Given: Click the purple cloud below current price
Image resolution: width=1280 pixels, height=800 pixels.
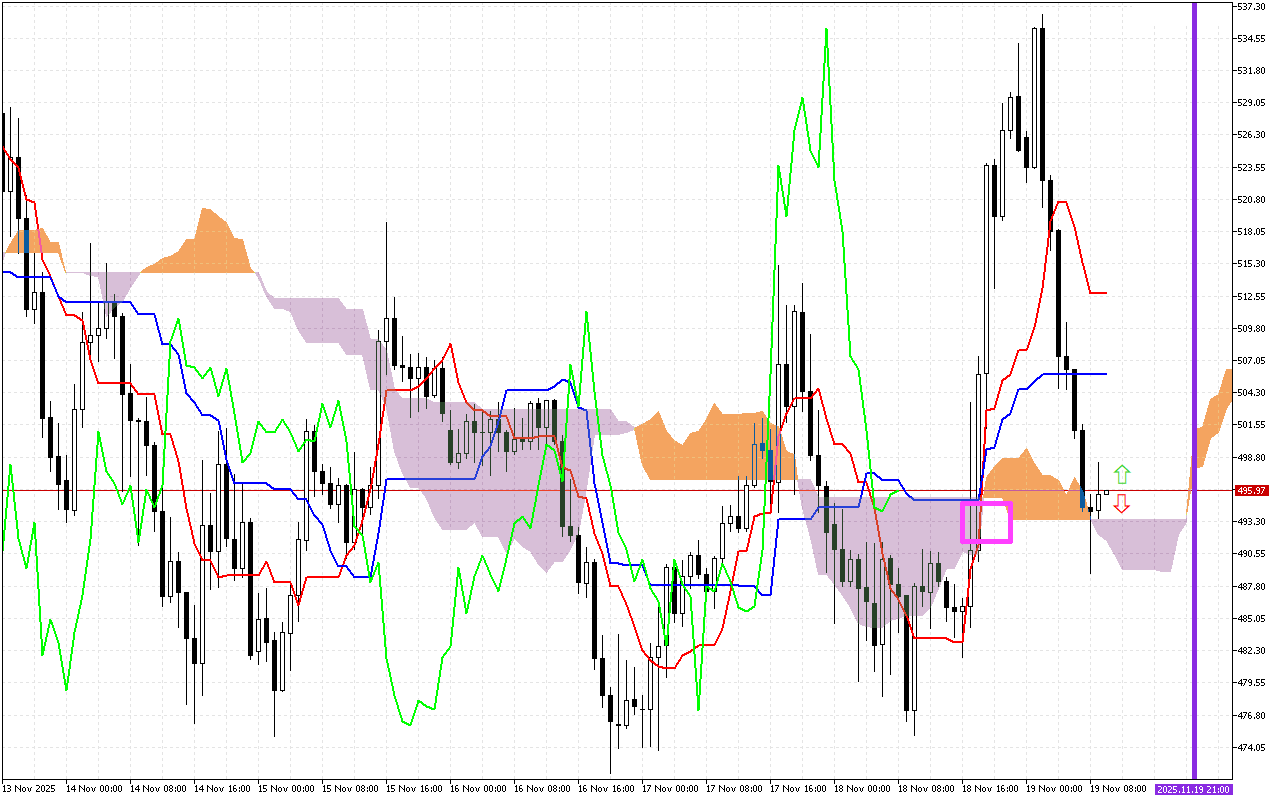Looking at the screenshot, I should tap(1140, 545).
